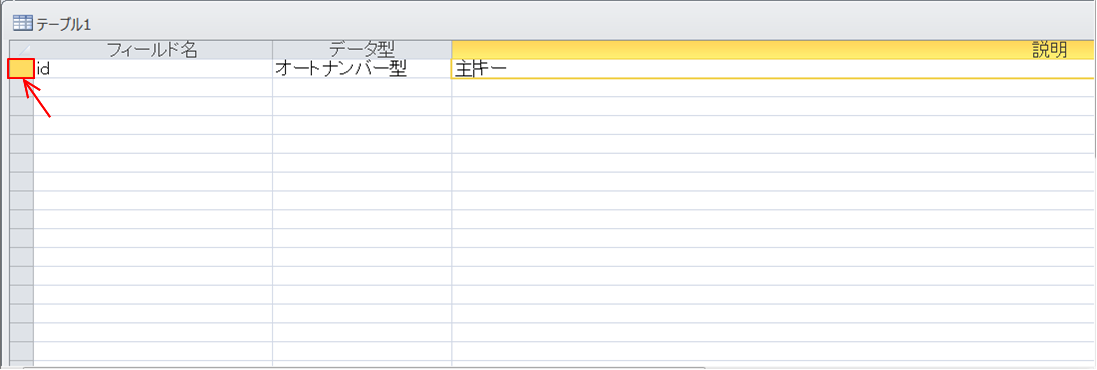The height and width of the screenshot is (370, 1097).
Task: Open empty data type cell below オートナンバー型
Action: coord(362,87)
